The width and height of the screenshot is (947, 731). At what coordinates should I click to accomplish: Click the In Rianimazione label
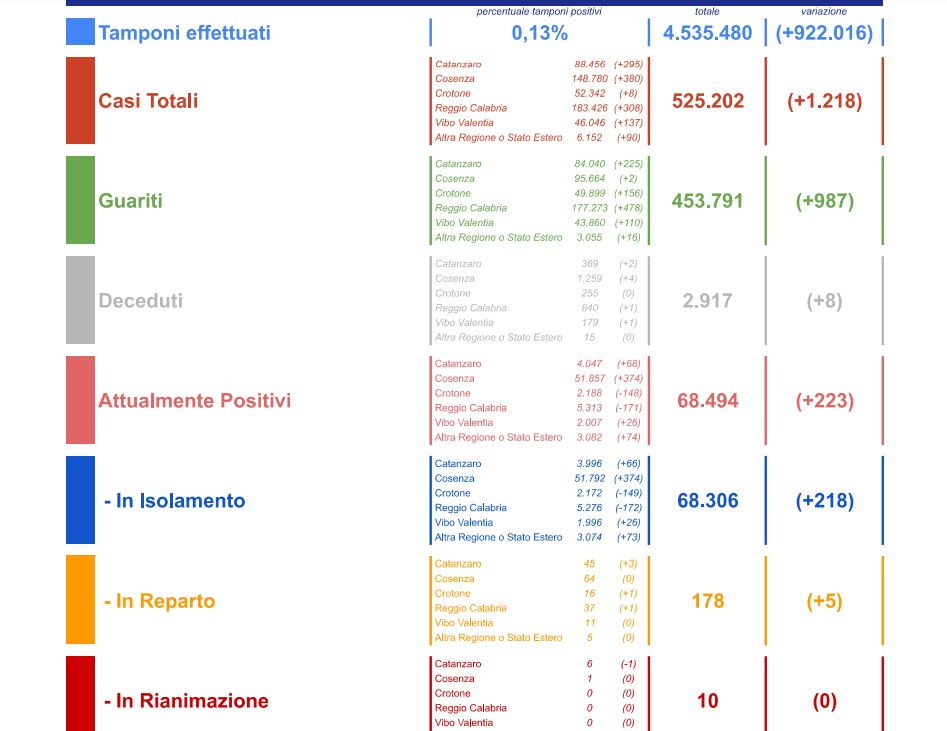coord(186,701)
